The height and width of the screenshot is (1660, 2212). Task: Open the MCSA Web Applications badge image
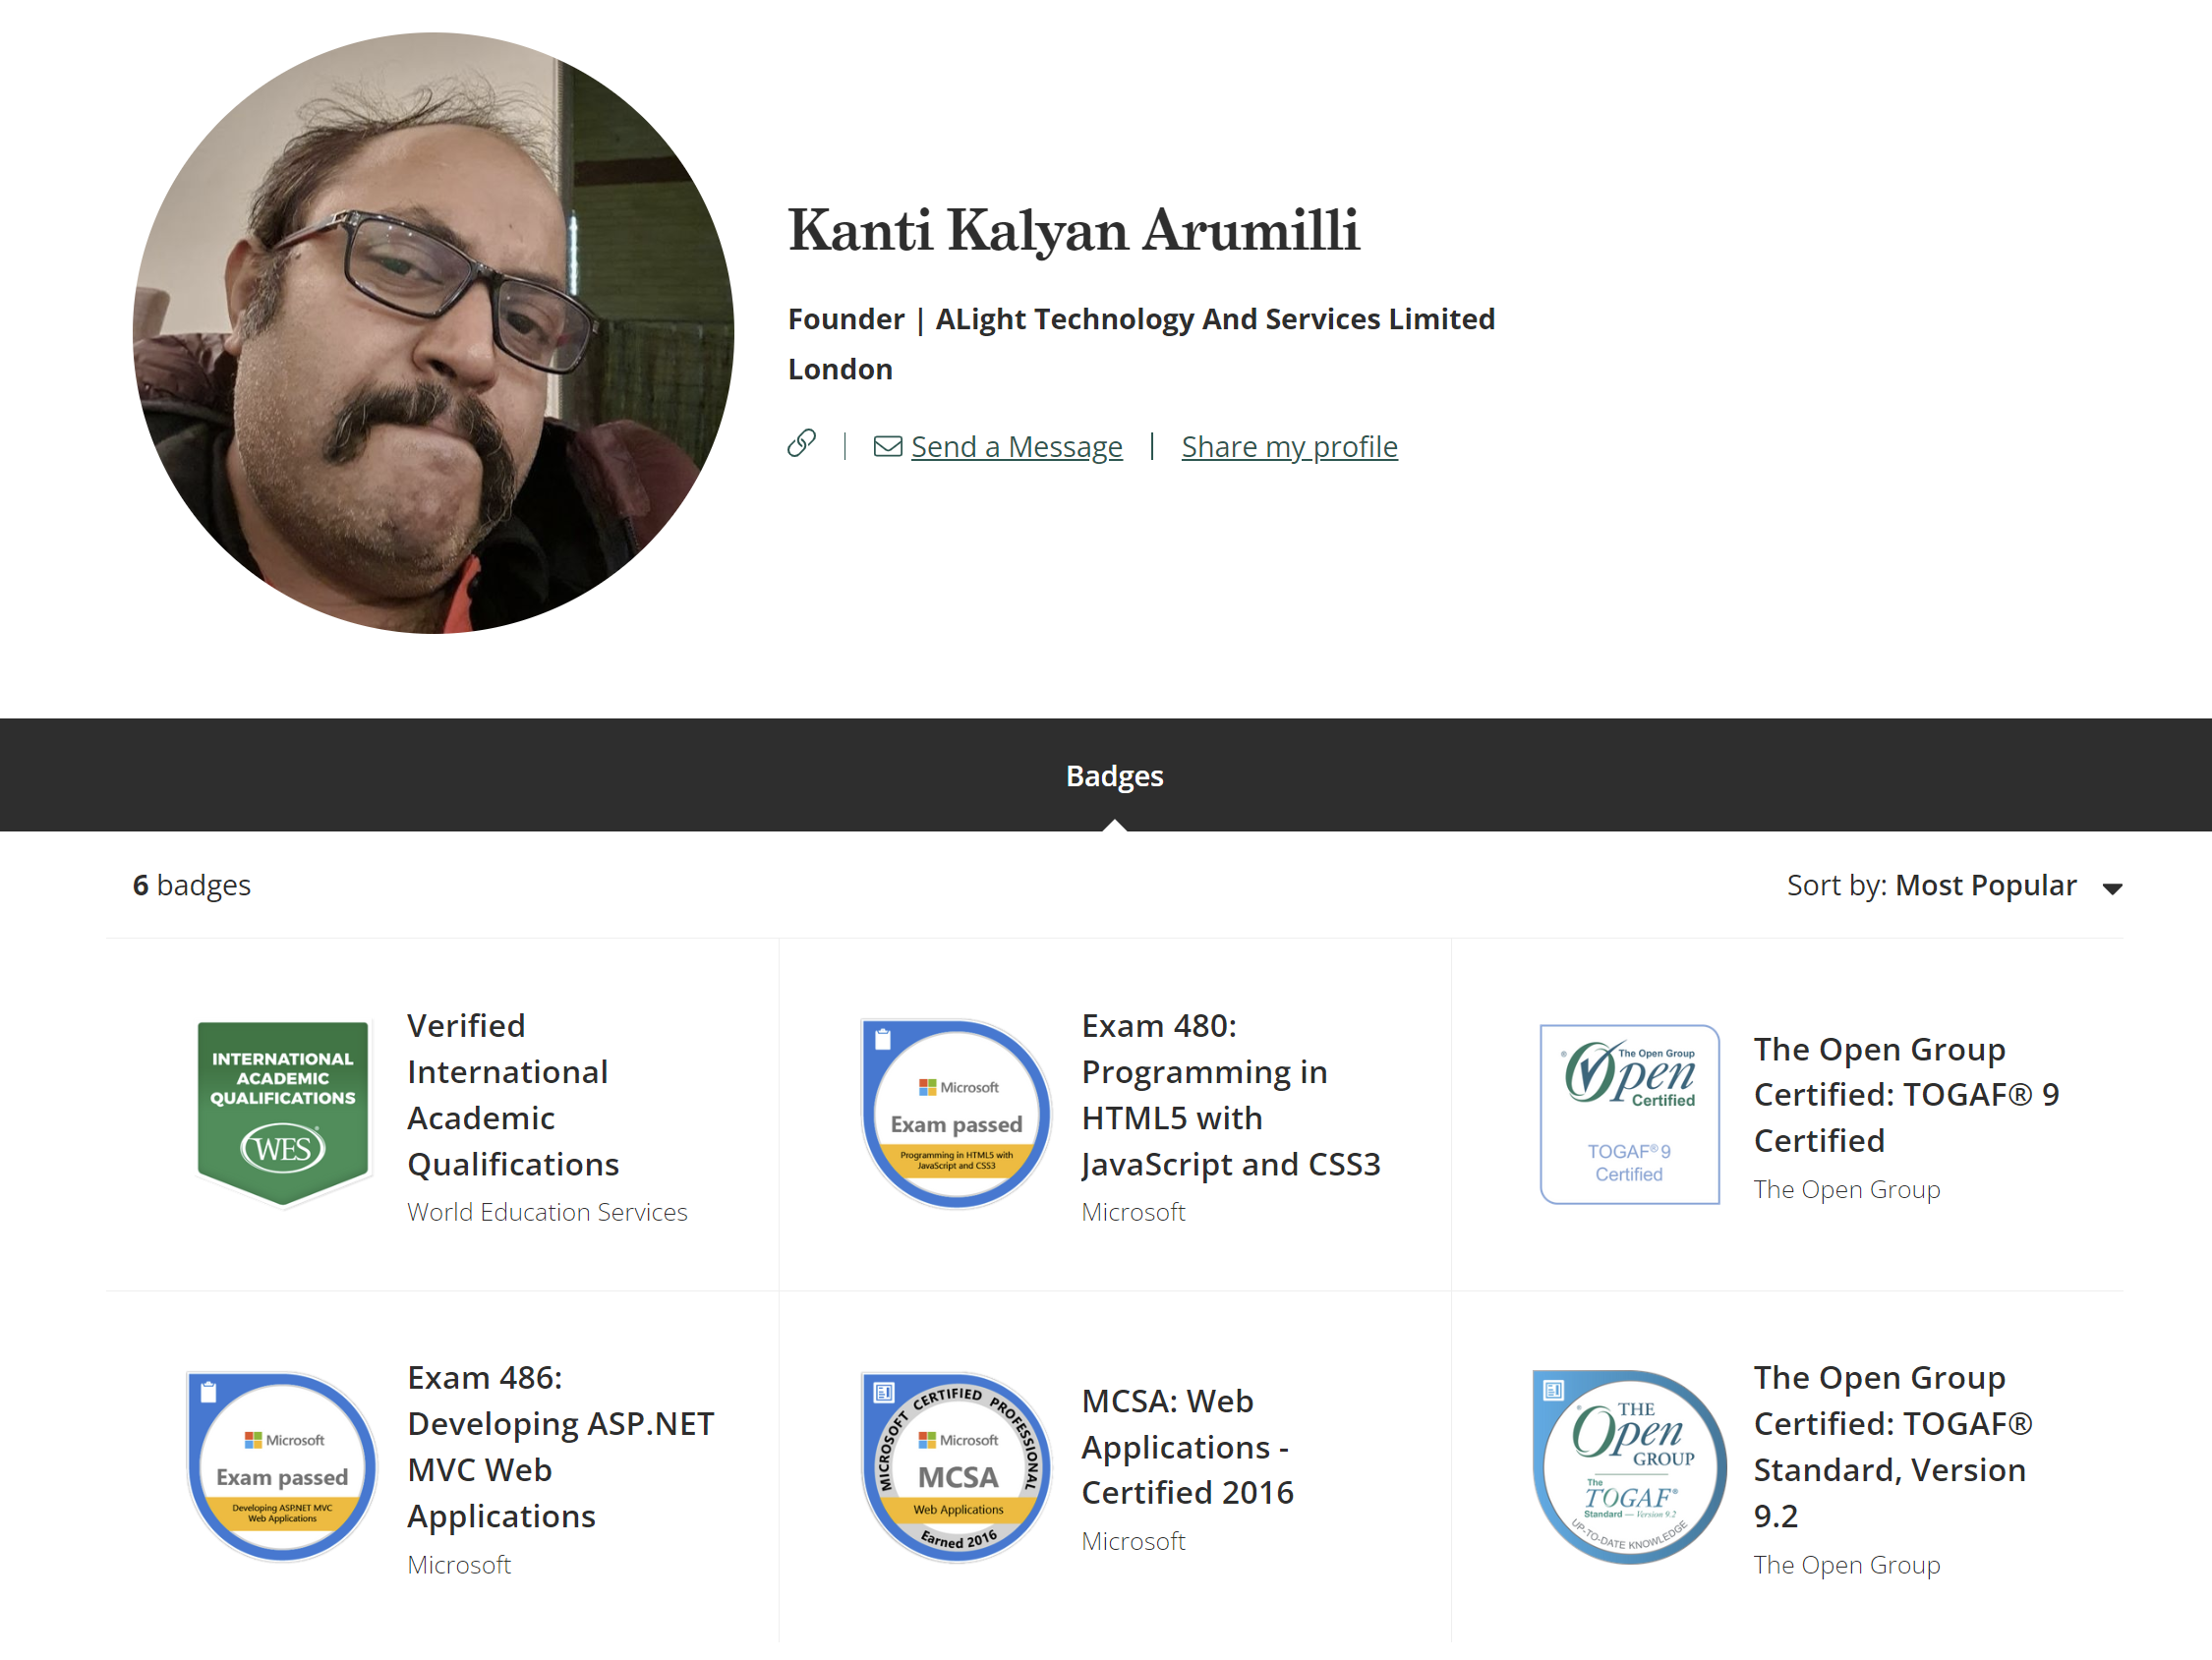956,1466
